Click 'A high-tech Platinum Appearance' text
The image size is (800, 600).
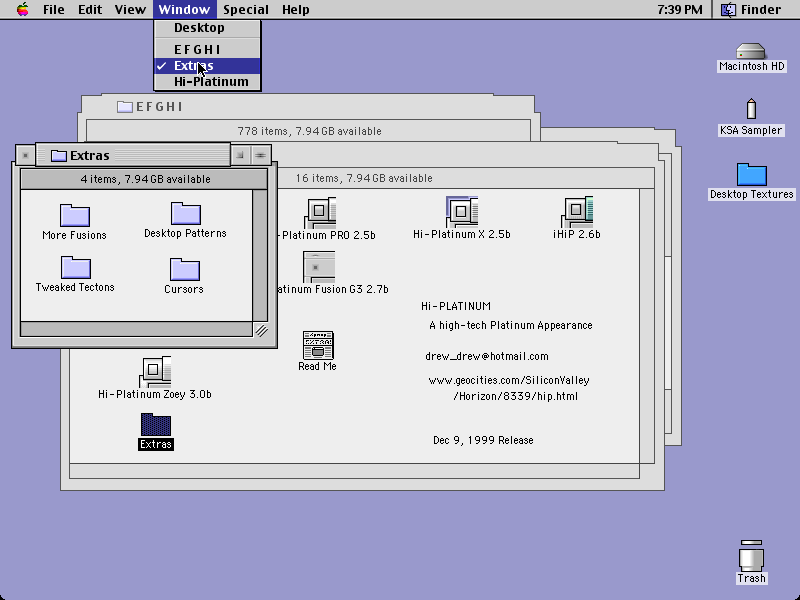coord(511,326)
